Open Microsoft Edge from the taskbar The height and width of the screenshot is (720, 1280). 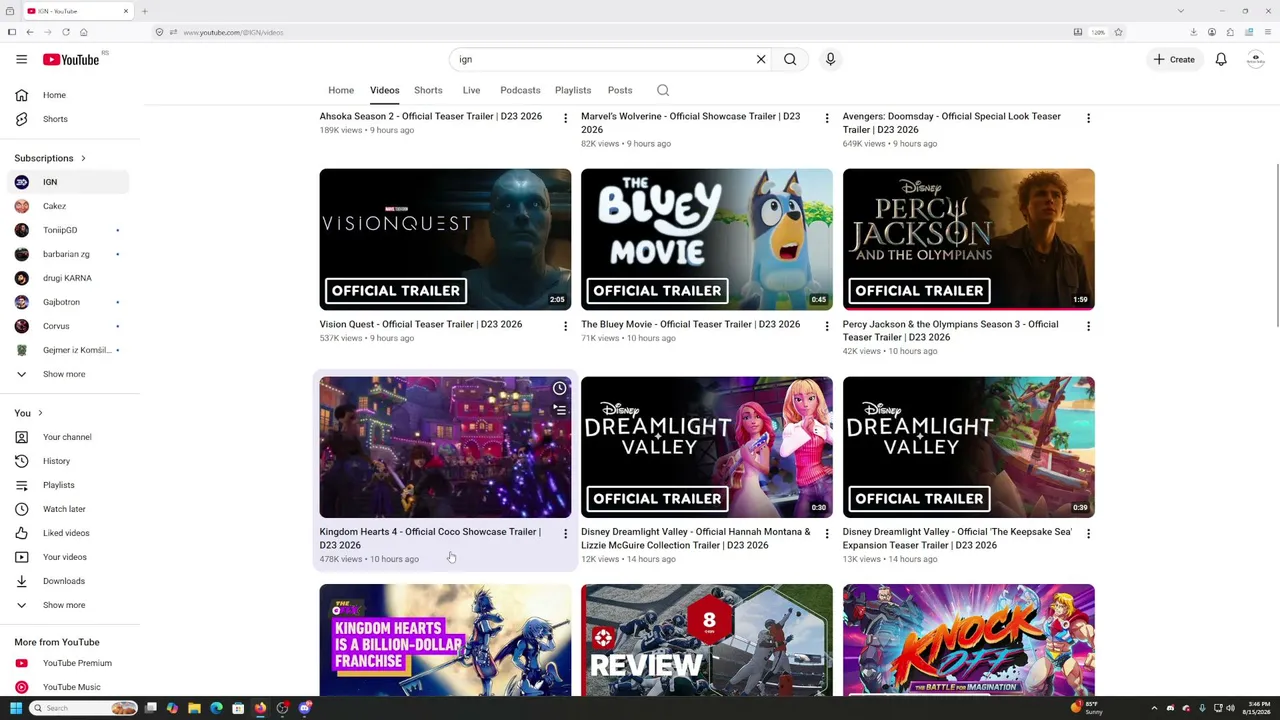point(216,708)
